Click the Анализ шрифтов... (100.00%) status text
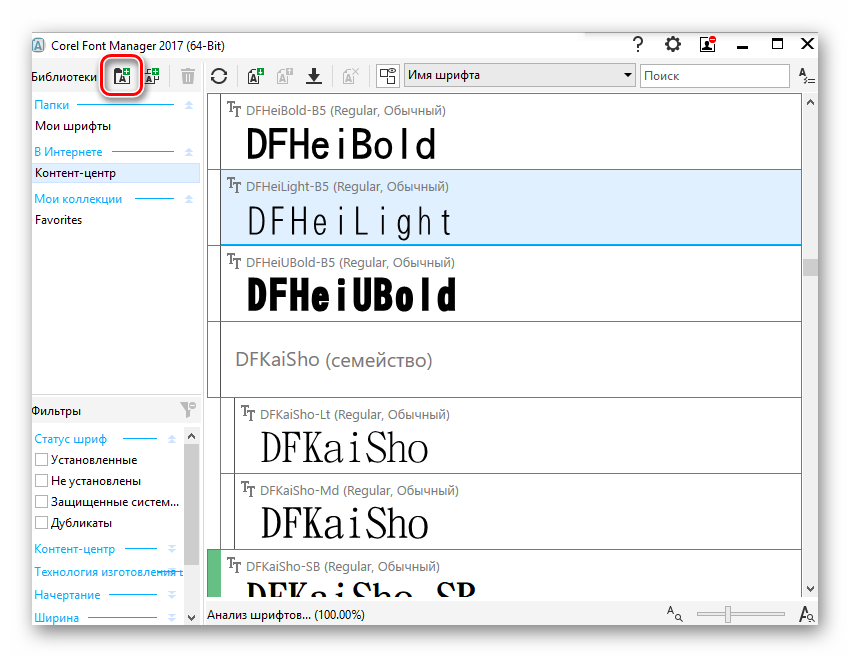The height and width of the screenshot is (657, 850). [x=286, y=615]
